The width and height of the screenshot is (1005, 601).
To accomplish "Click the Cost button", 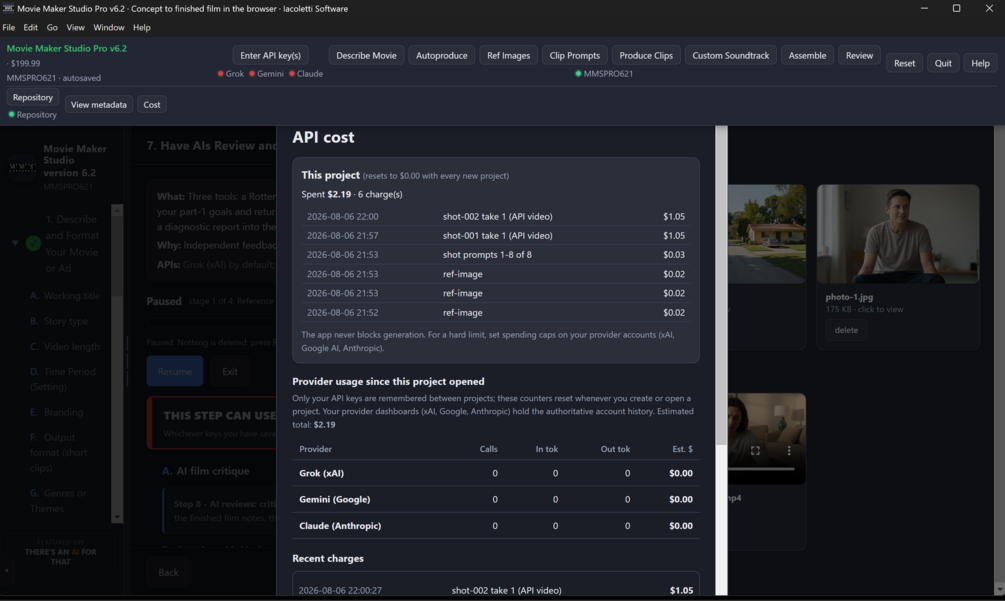I will coord(152,104).
